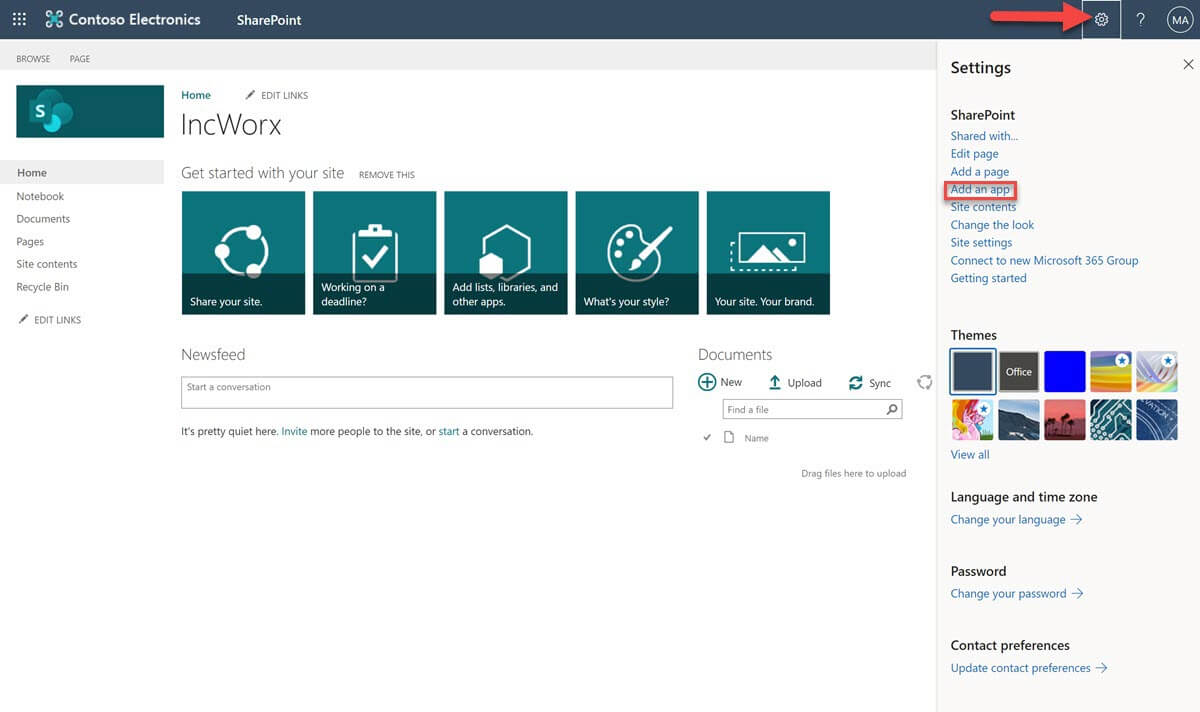Image resolution: width=1200 pixels, height=712 pixels.
Task: Click the New document plus icon
Action: [707, 382]
